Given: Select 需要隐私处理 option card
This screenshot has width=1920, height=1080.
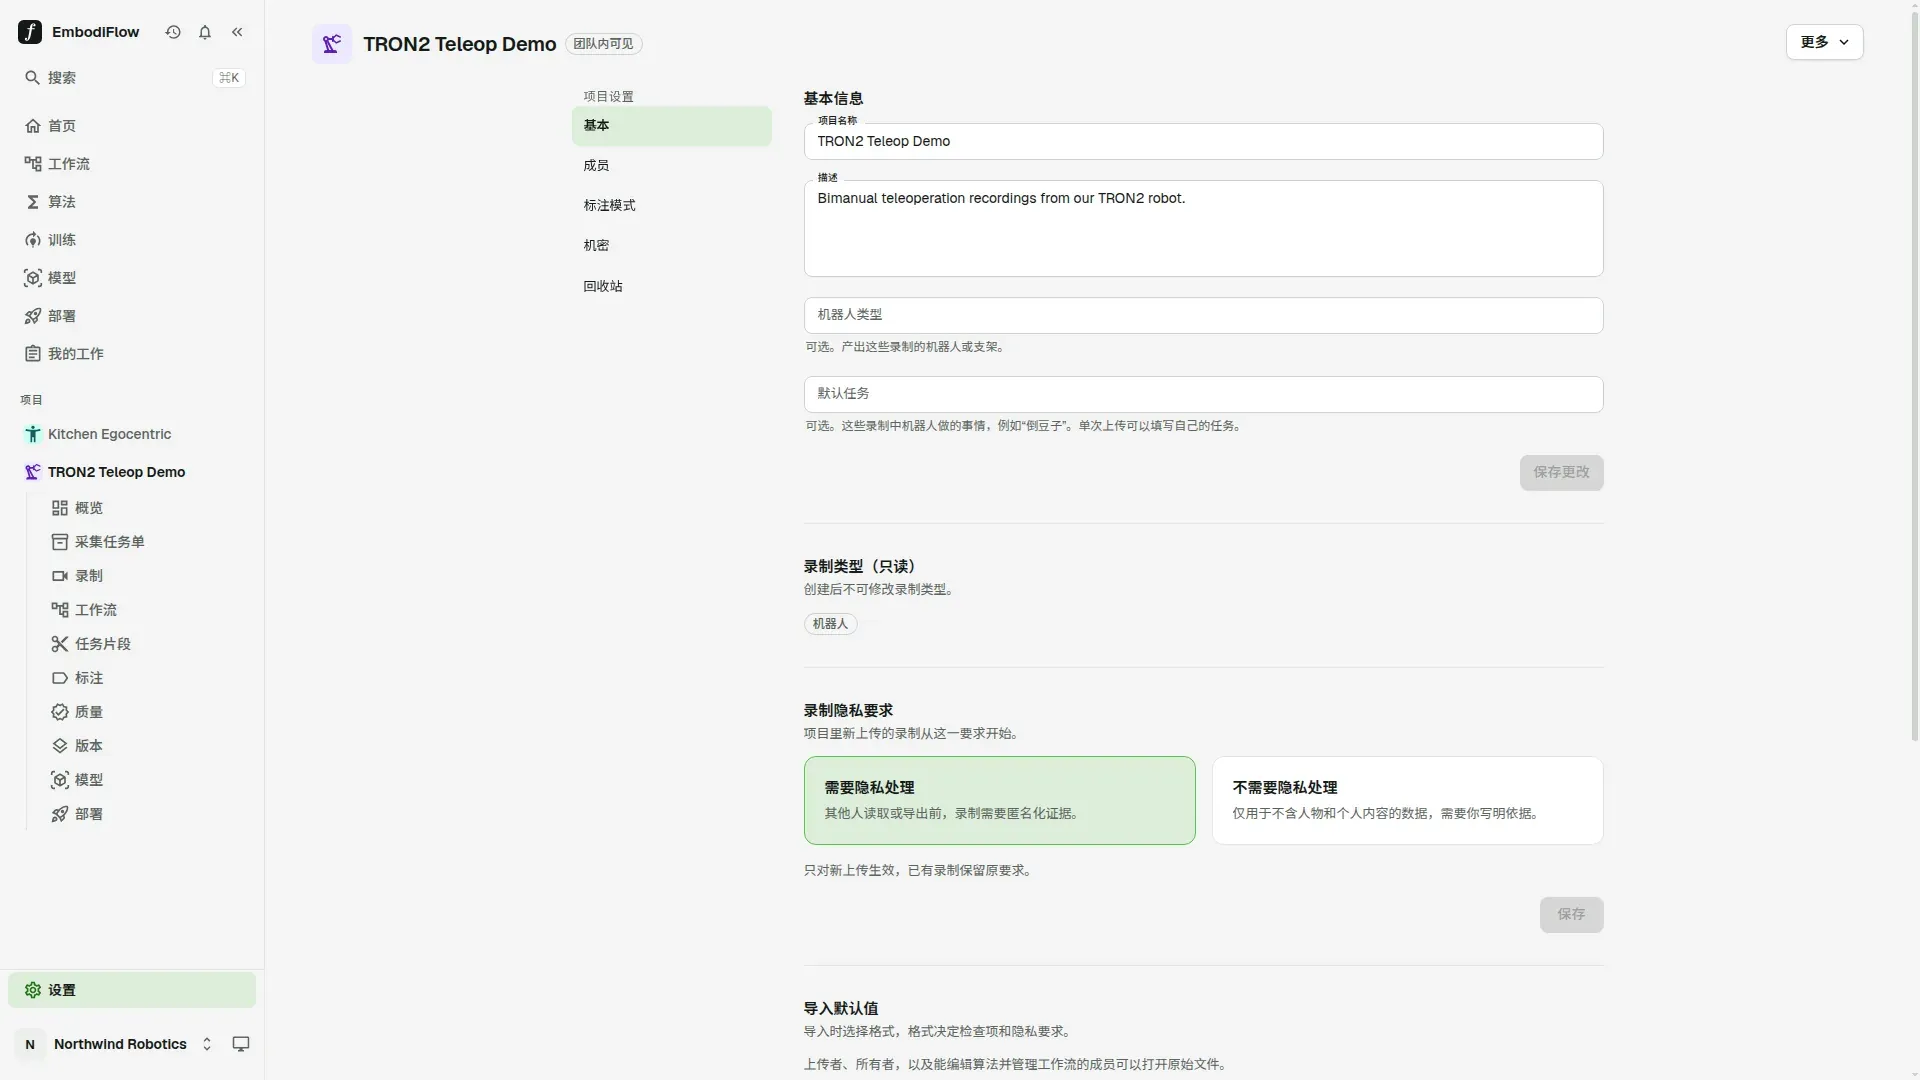Looking at the screenshot, I should [x=999, y=800].
